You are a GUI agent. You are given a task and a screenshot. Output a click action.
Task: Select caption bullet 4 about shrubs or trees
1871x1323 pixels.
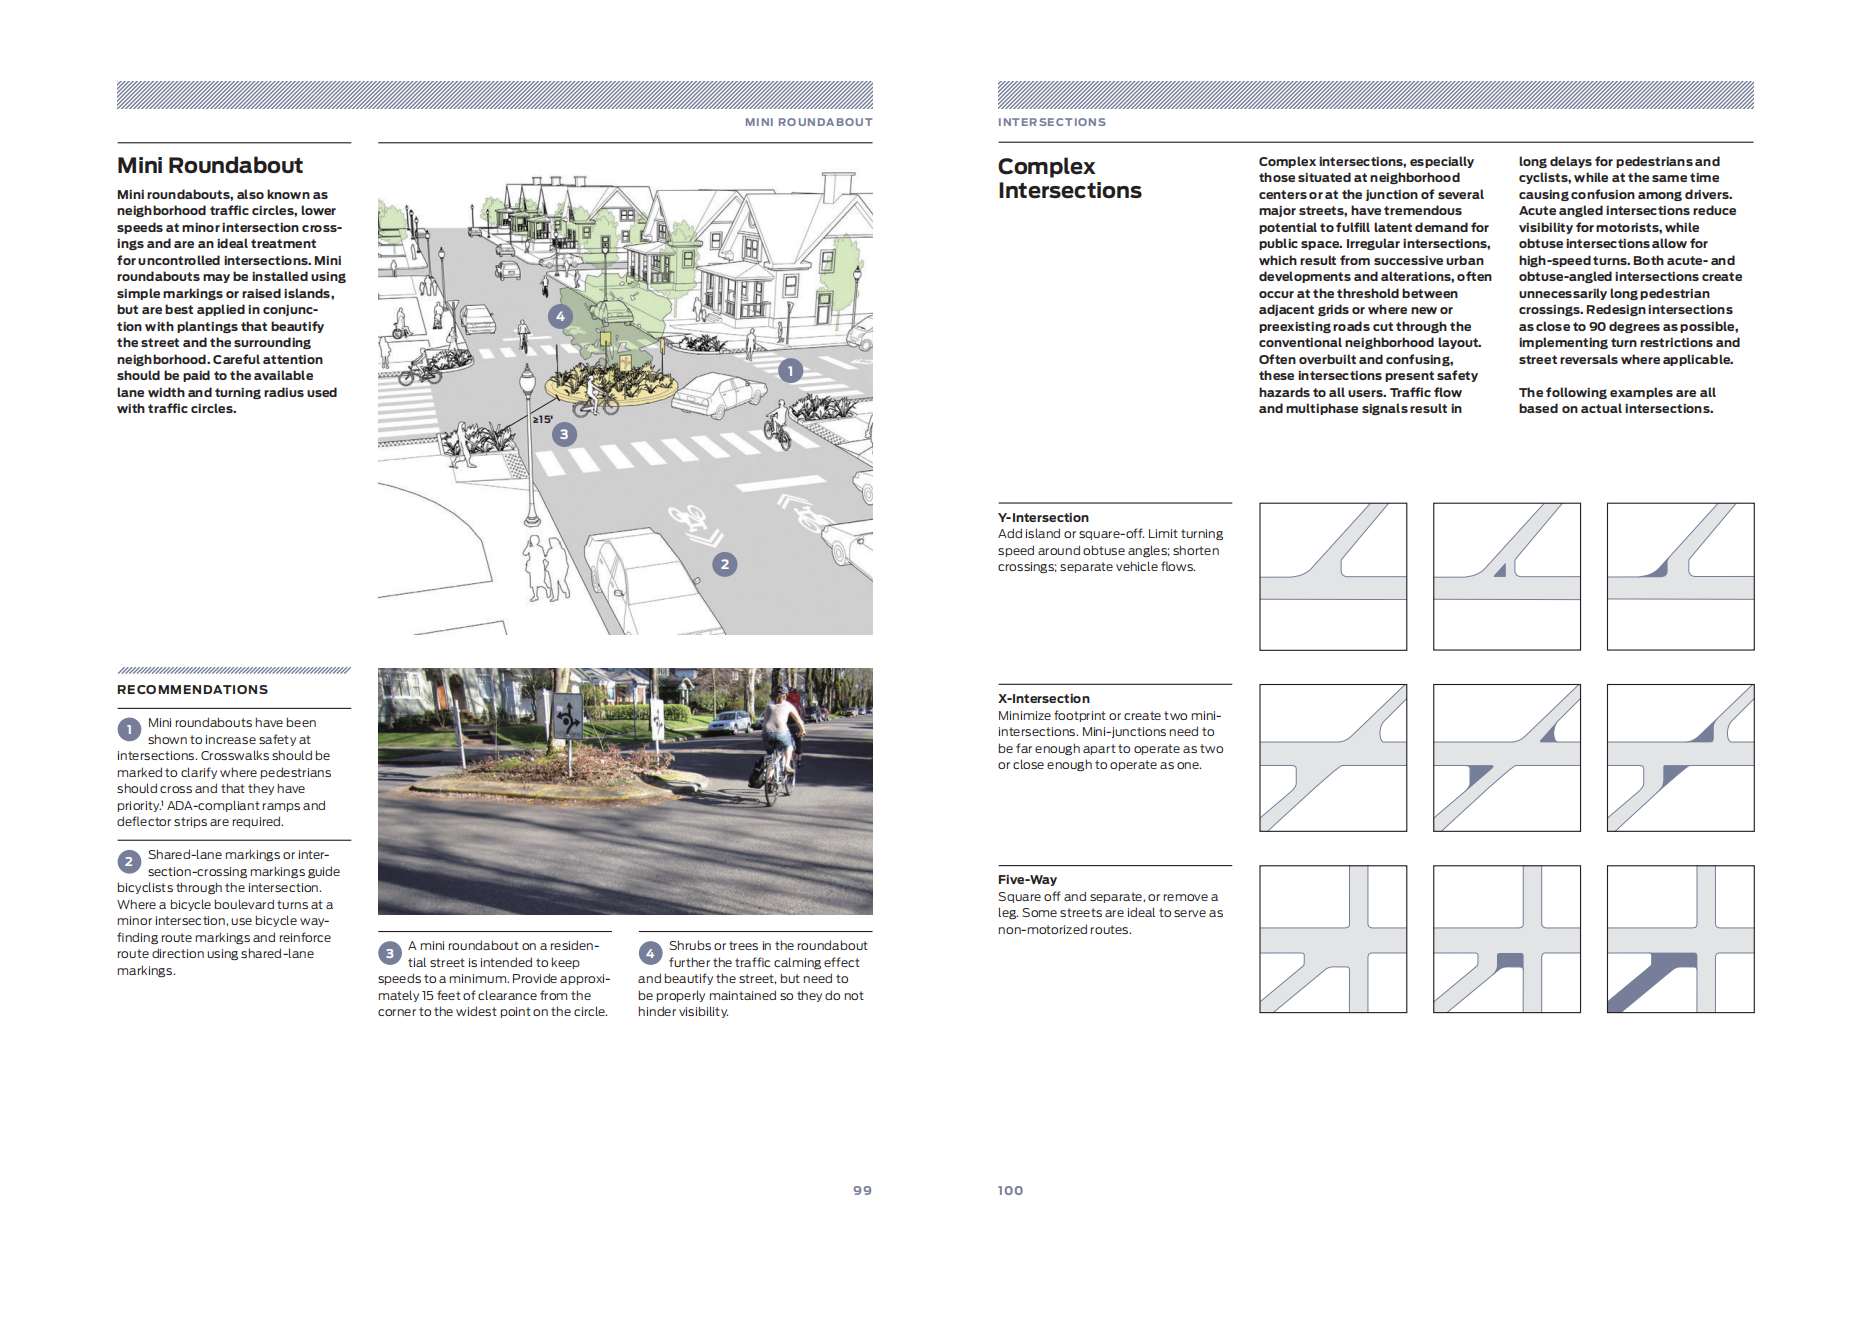coord(650,953)
